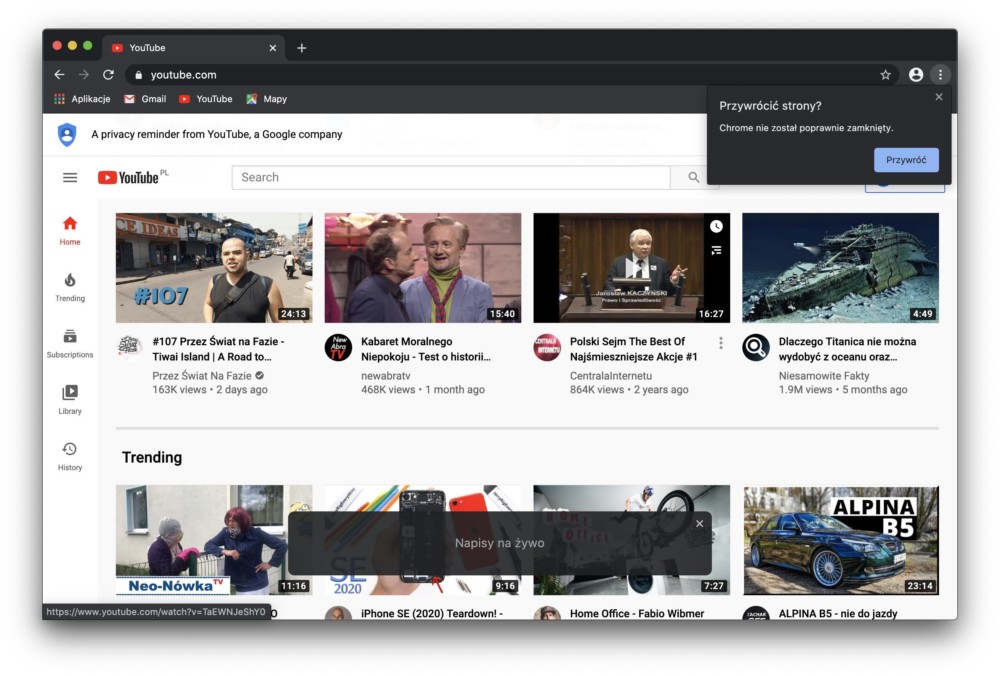Screen dimensions: 1000x676
Task: Open the Mapy bookmark
Action: coord(267,99)
